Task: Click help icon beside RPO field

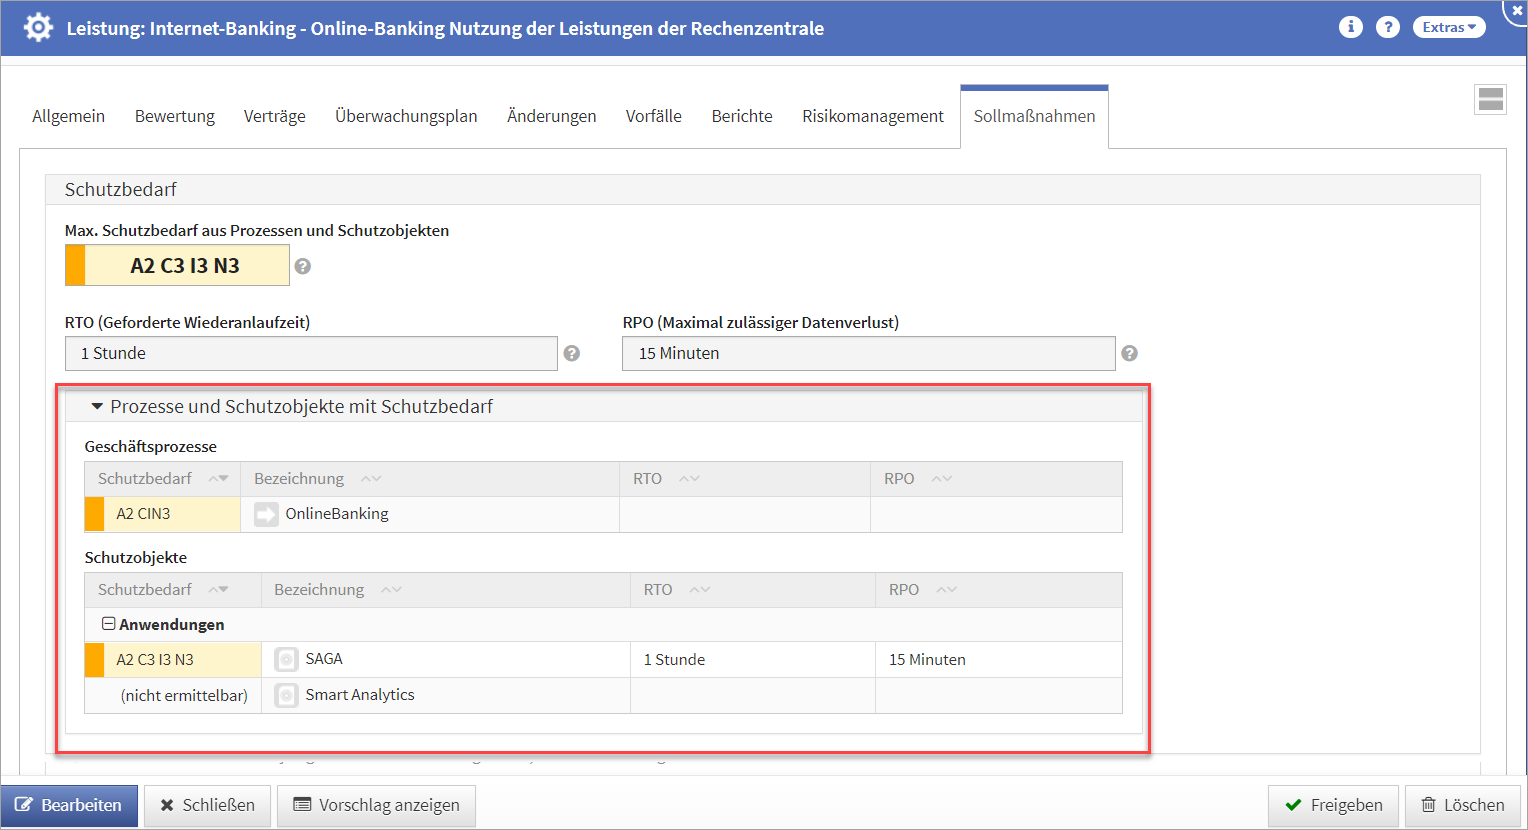Action: [x=1129, y=353]
